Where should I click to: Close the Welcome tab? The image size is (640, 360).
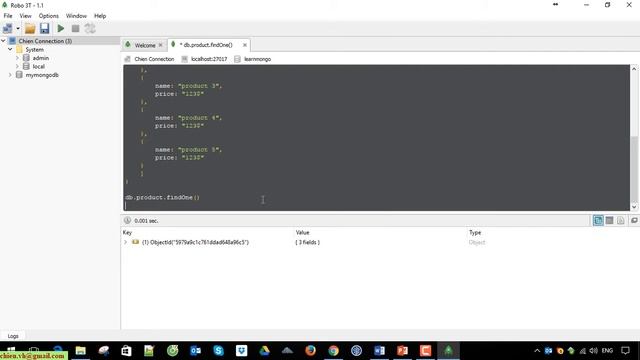click(x=160, y=45)
